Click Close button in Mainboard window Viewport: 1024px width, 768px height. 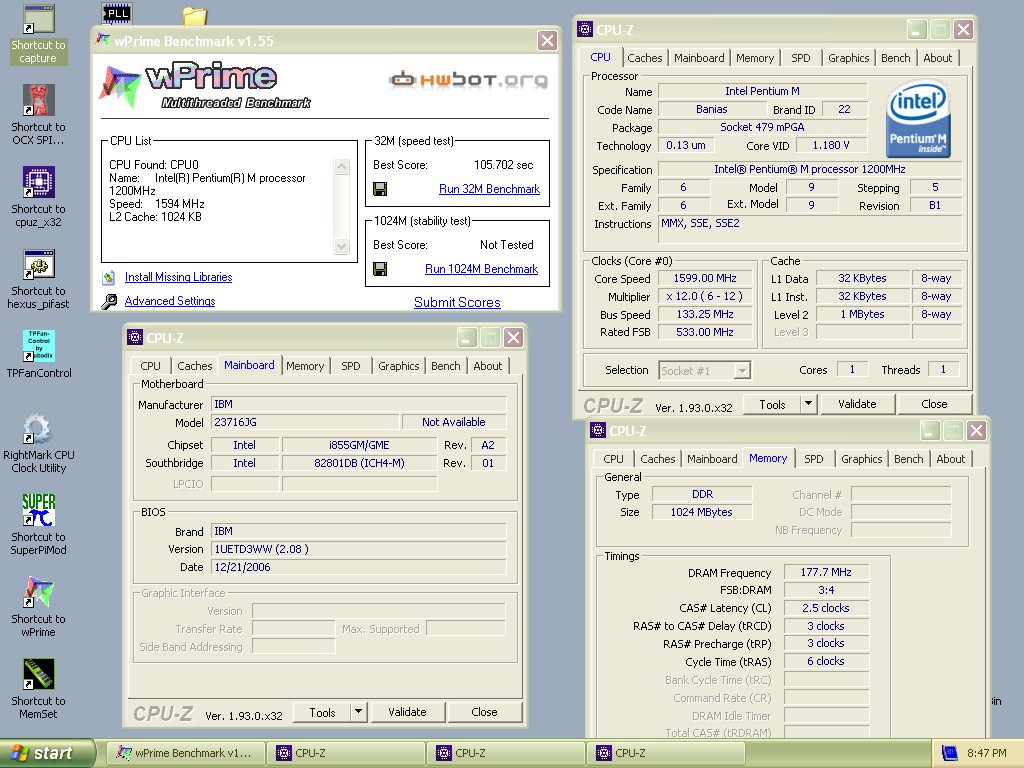click(x=484, y=712)
